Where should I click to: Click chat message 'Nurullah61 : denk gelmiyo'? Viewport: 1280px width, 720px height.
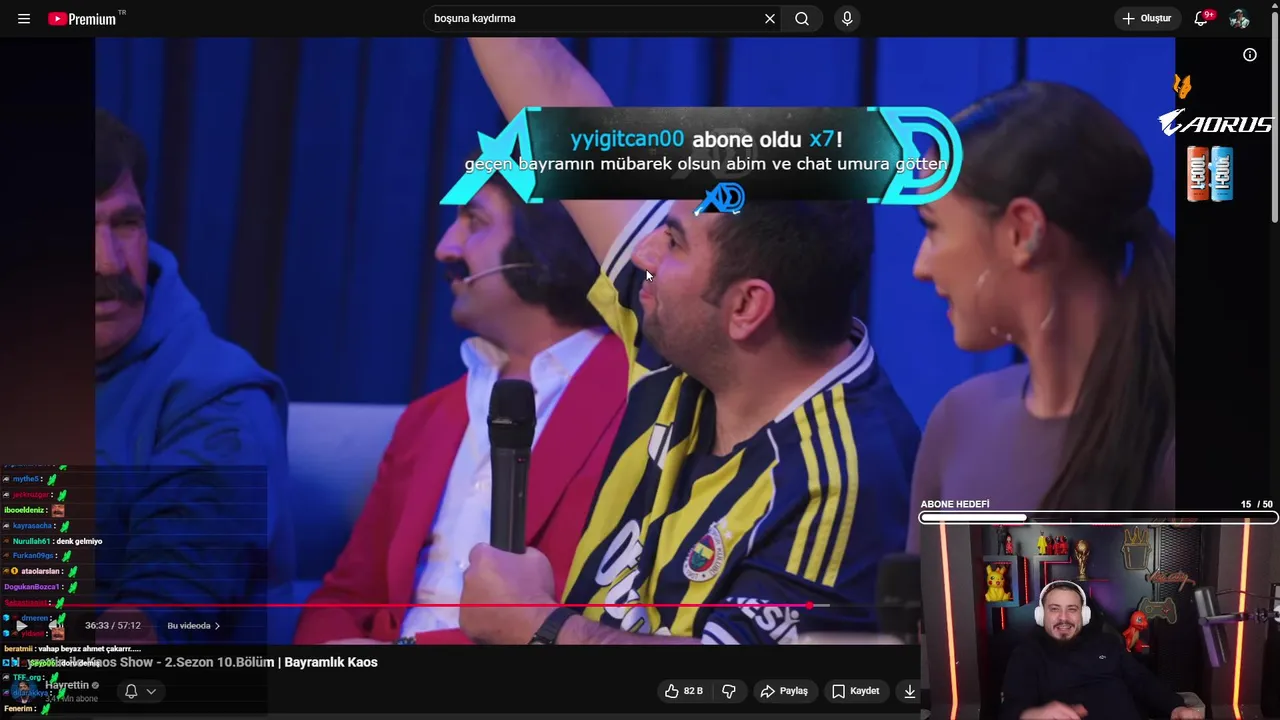pos(57,541)
